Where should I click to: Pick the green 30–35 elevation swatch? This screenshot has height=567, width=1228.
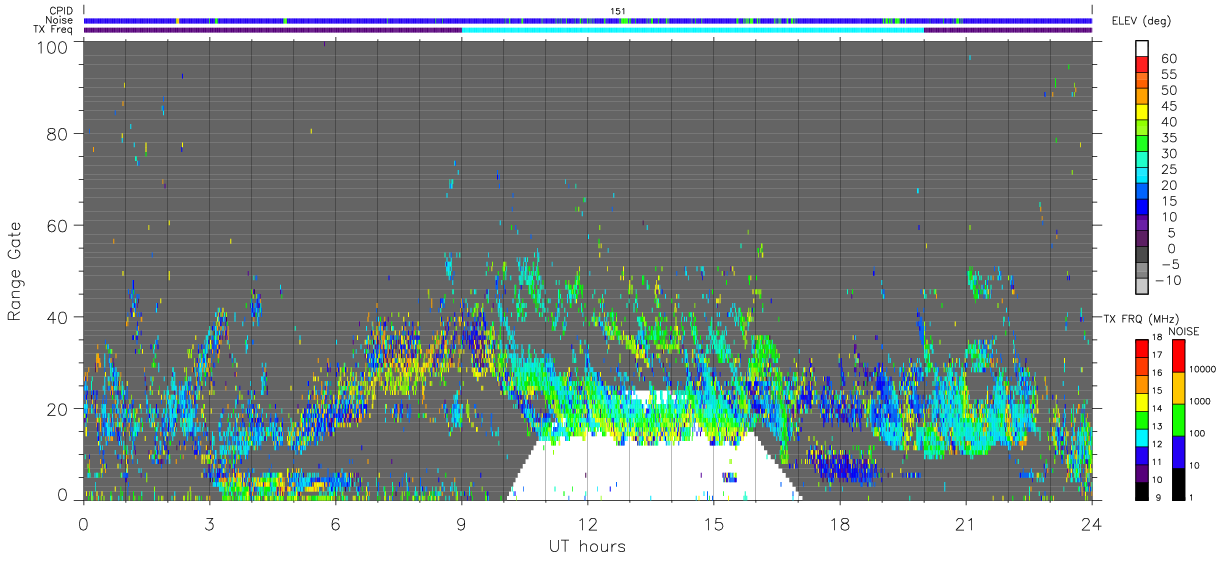coord(1142,142)
